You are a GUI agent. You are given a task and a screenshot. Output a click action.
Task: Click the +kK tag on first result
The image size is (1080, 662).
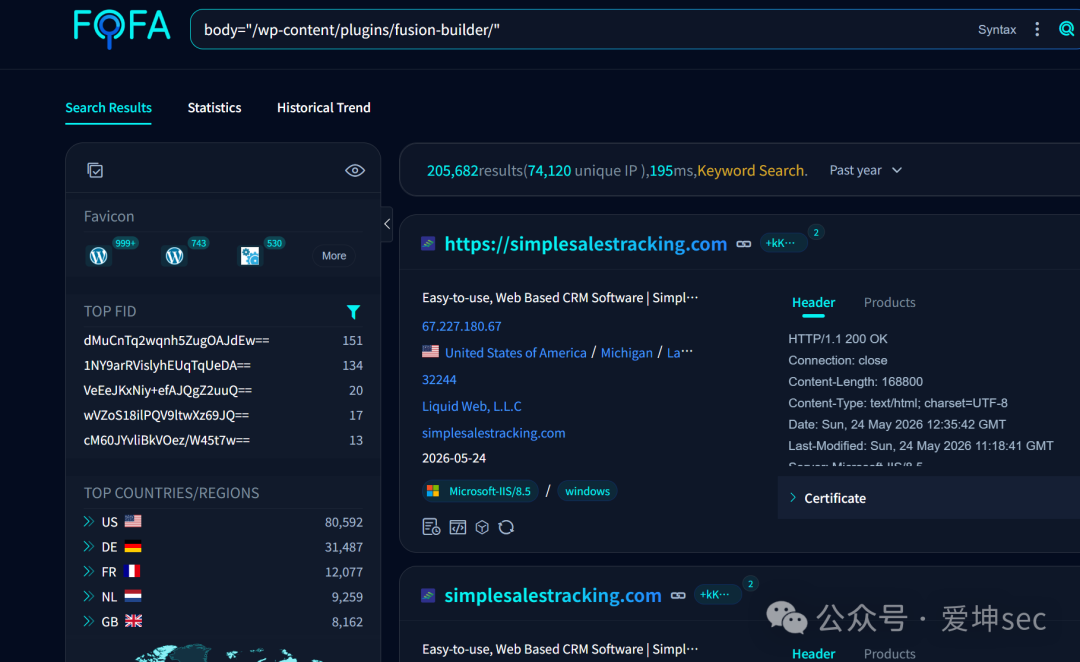tap(781, 243)
